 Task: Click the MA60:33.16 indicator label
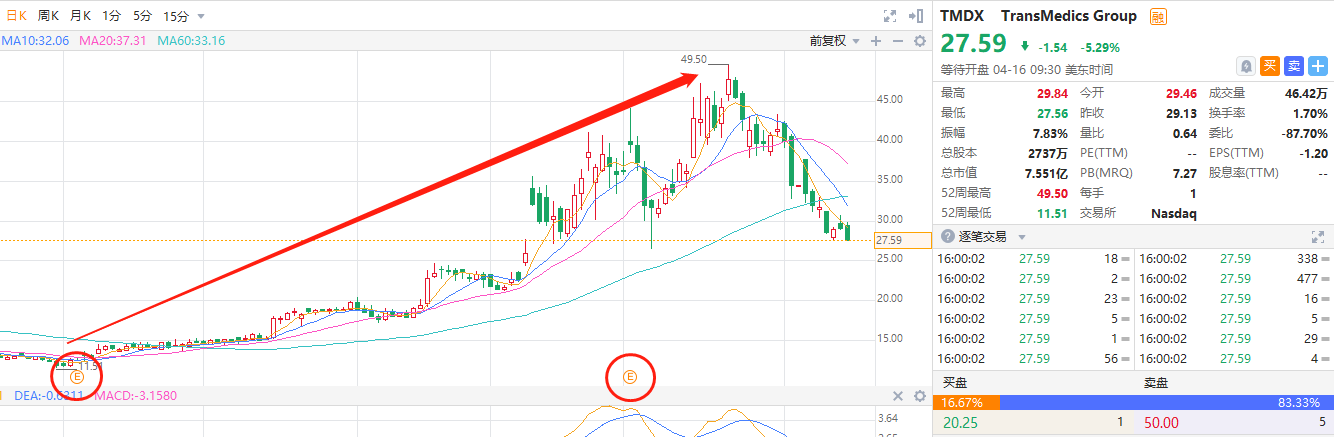[190, 41]
